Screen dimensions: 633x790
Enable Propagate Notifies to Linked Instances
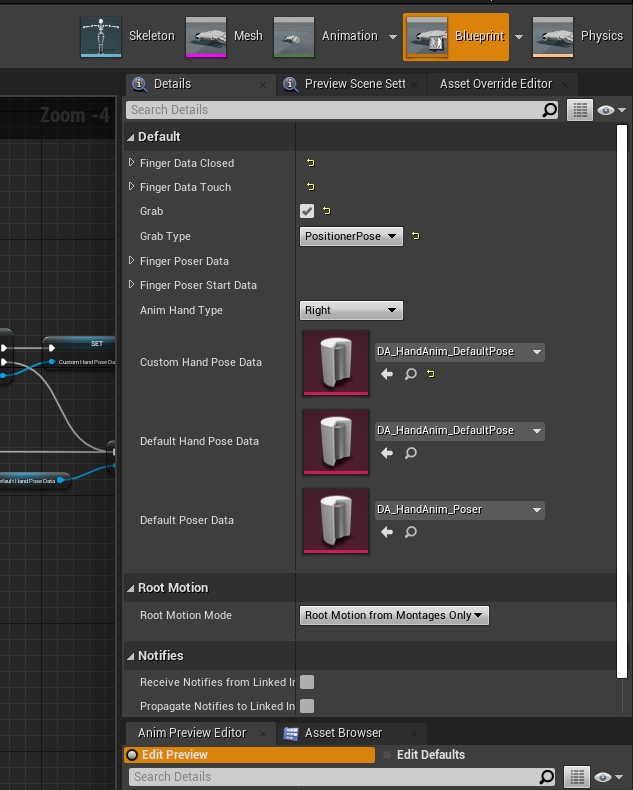(x=307, y=706)
